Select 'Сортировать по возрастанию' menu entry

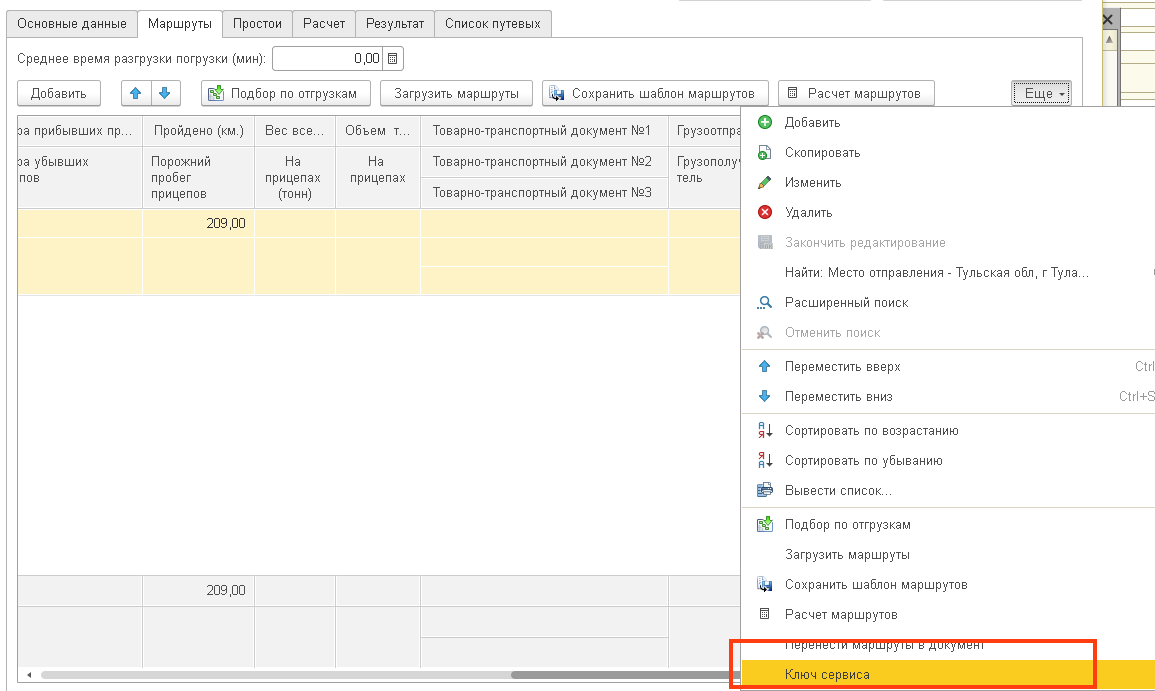tap(871, 431)
